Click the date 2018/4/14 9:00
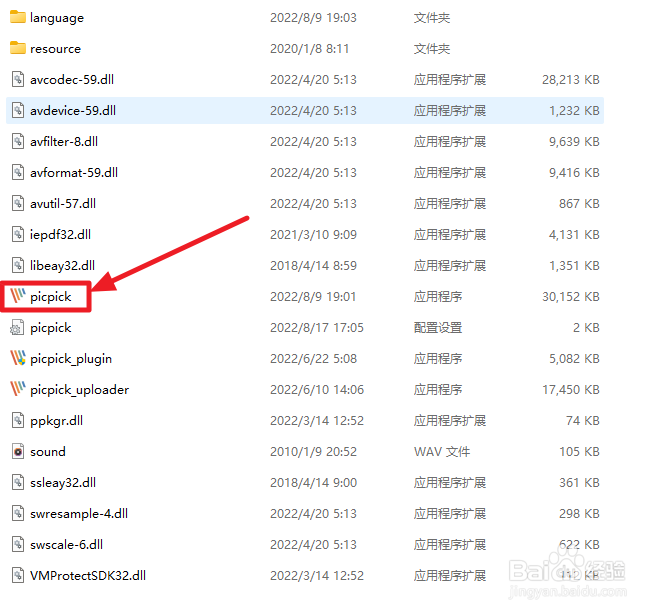The image size is (664, 615). pyautogui.click(x=313, y=482)
